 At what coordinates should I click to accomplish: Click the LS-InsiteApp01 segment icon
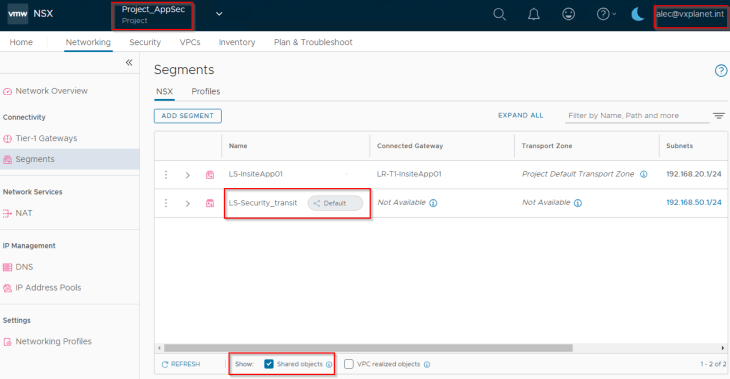[x=210, y=175]
